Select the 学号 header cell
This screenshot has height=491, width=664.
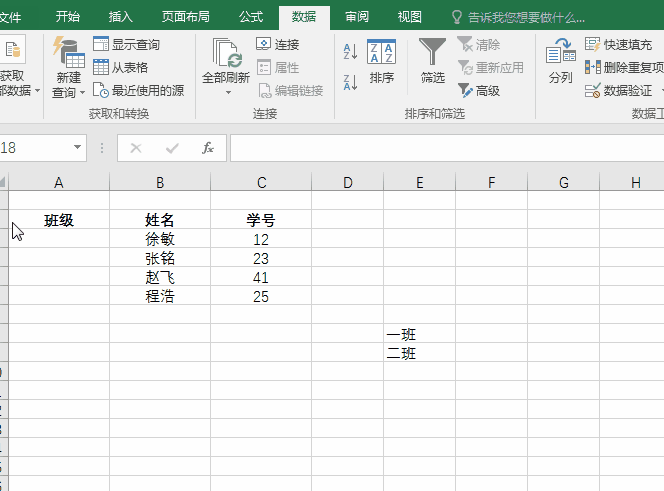pos(261,220)
